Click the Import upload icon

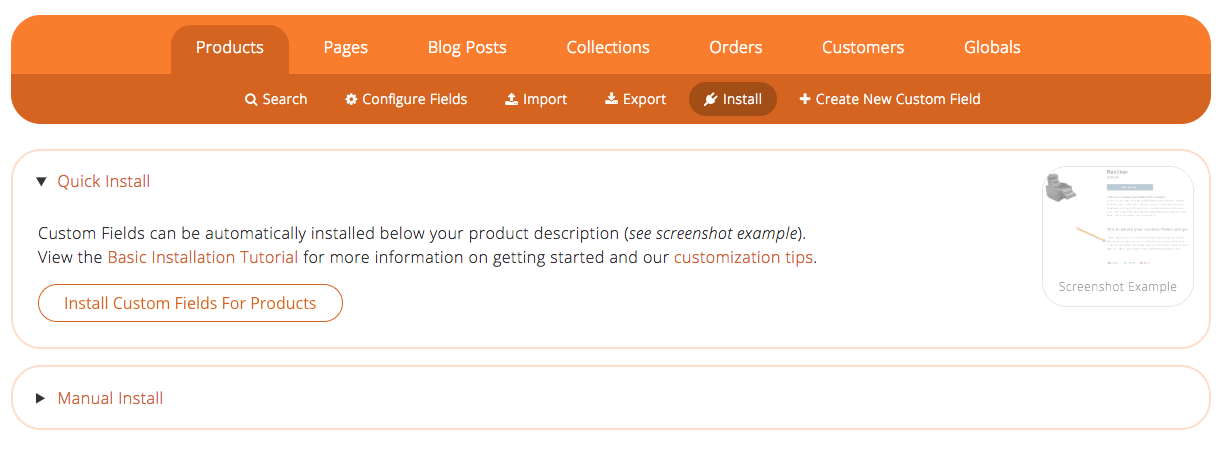coord(511,99)
